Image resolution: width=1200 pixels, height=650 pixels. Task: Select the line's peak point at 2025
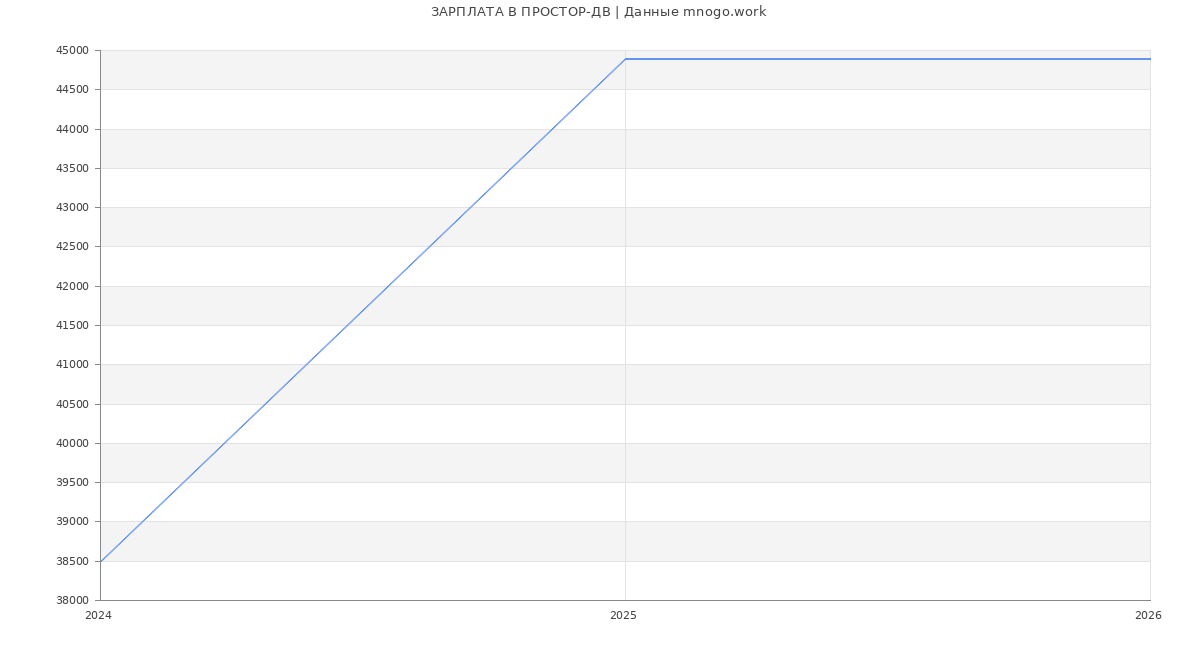point(625,59)
